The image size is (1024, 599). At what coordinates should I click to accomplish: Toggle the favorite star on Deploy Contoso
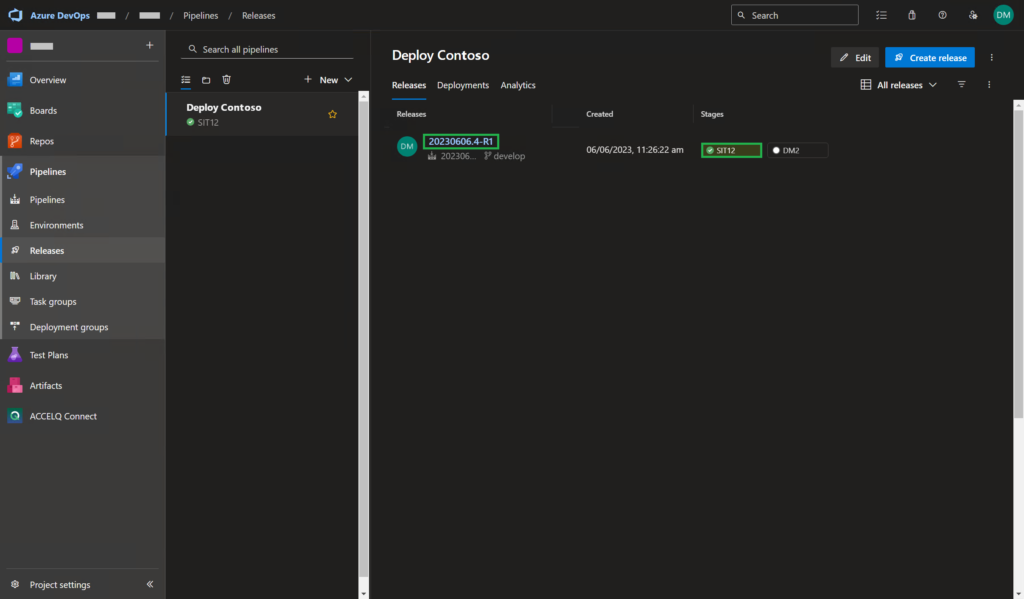[332, 114]
